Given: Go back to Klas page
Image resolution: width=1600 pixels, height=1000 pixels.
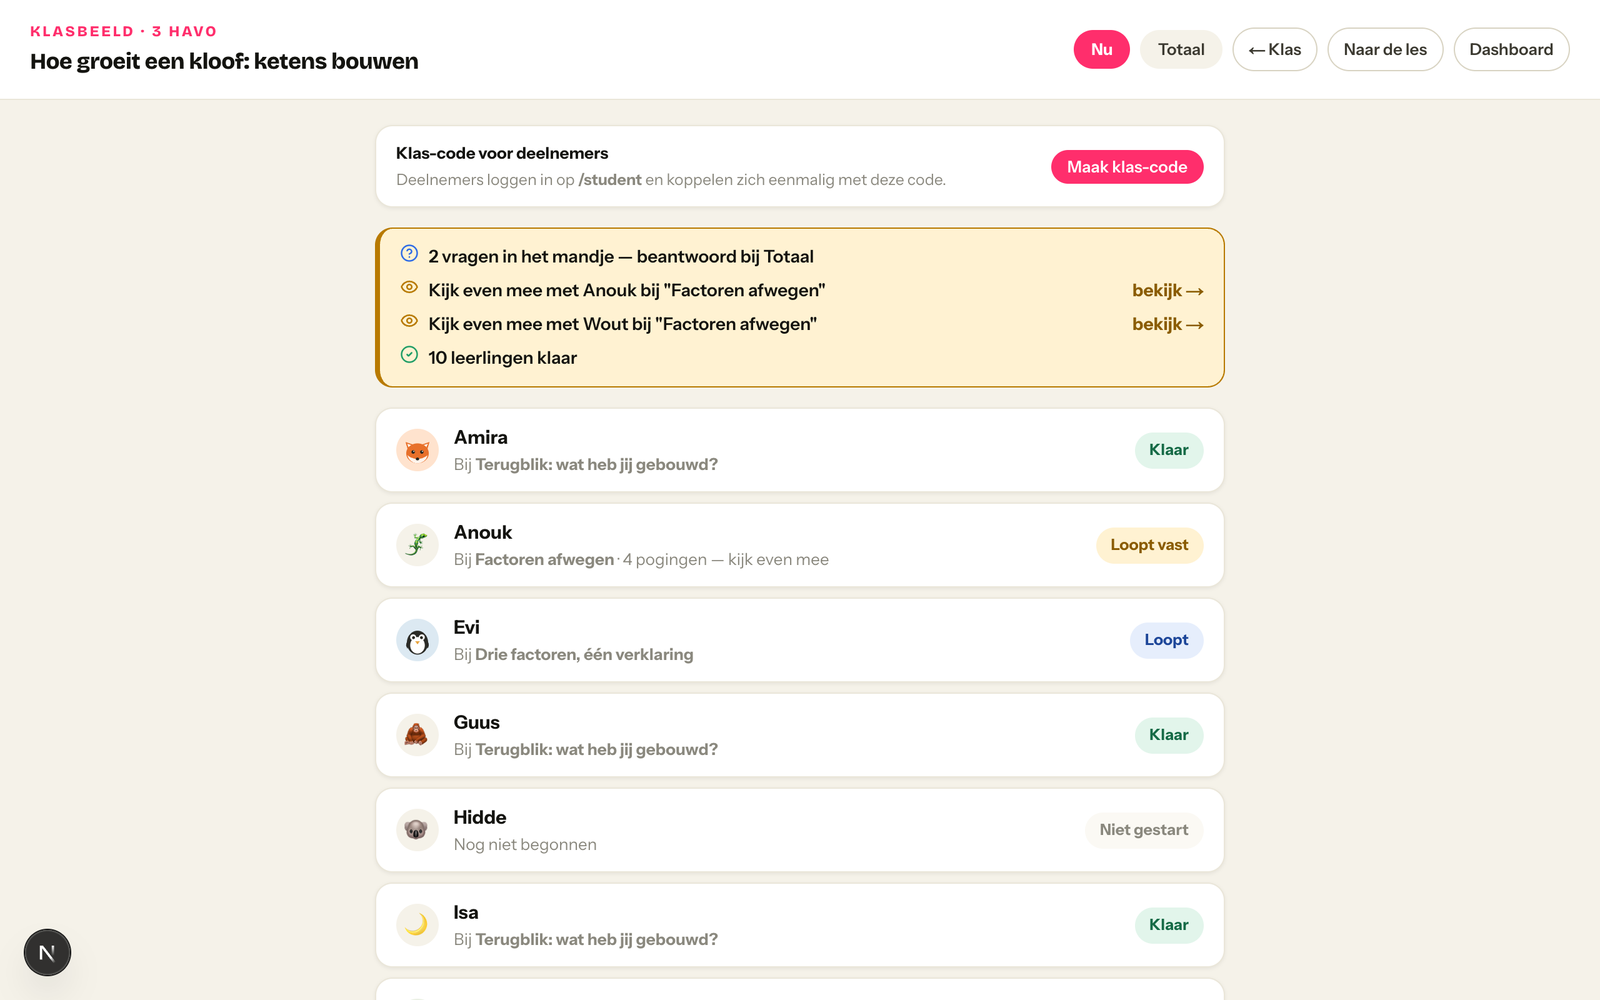Looking at the screenshot, I should point(1275,49).
